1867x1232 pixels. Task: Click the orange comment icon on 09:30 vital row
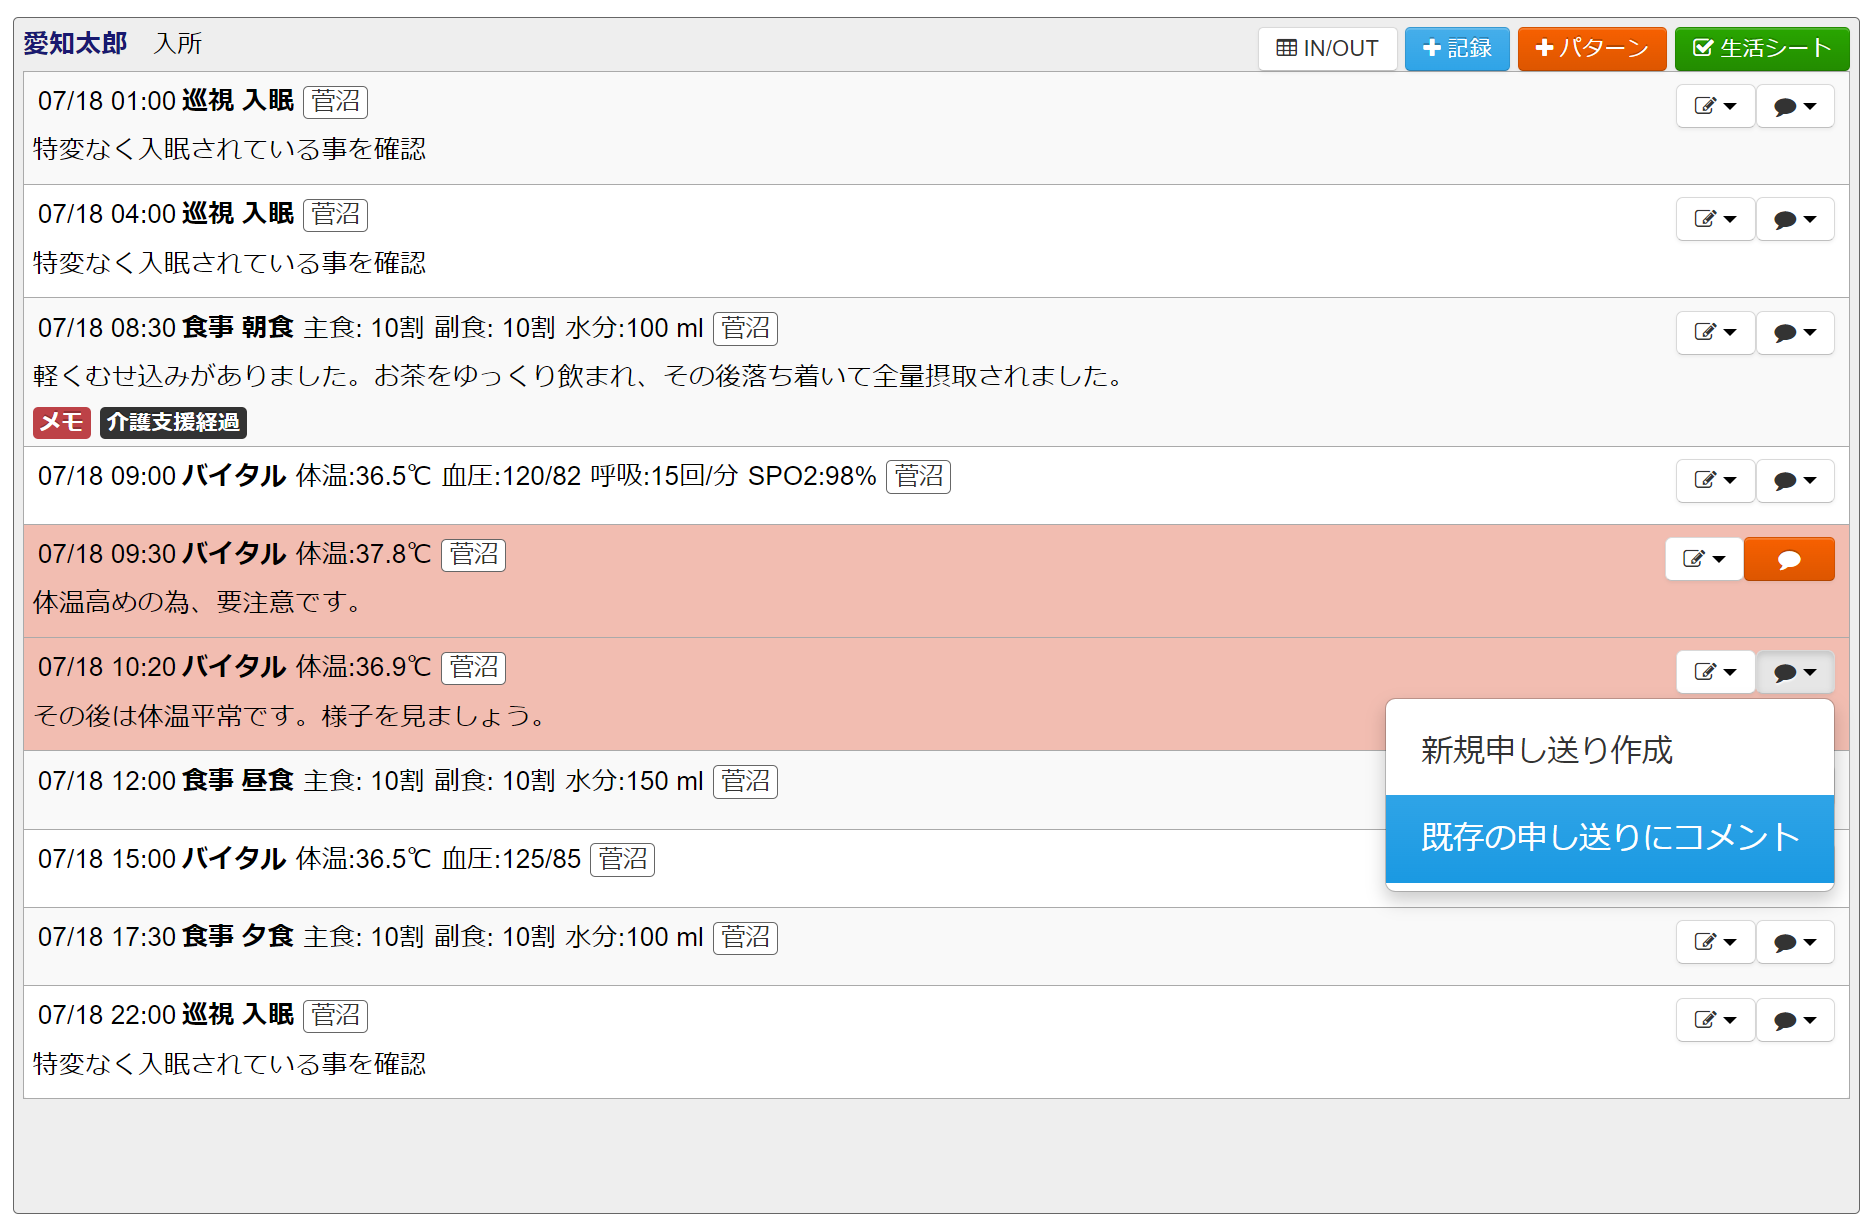point(1788,559)
